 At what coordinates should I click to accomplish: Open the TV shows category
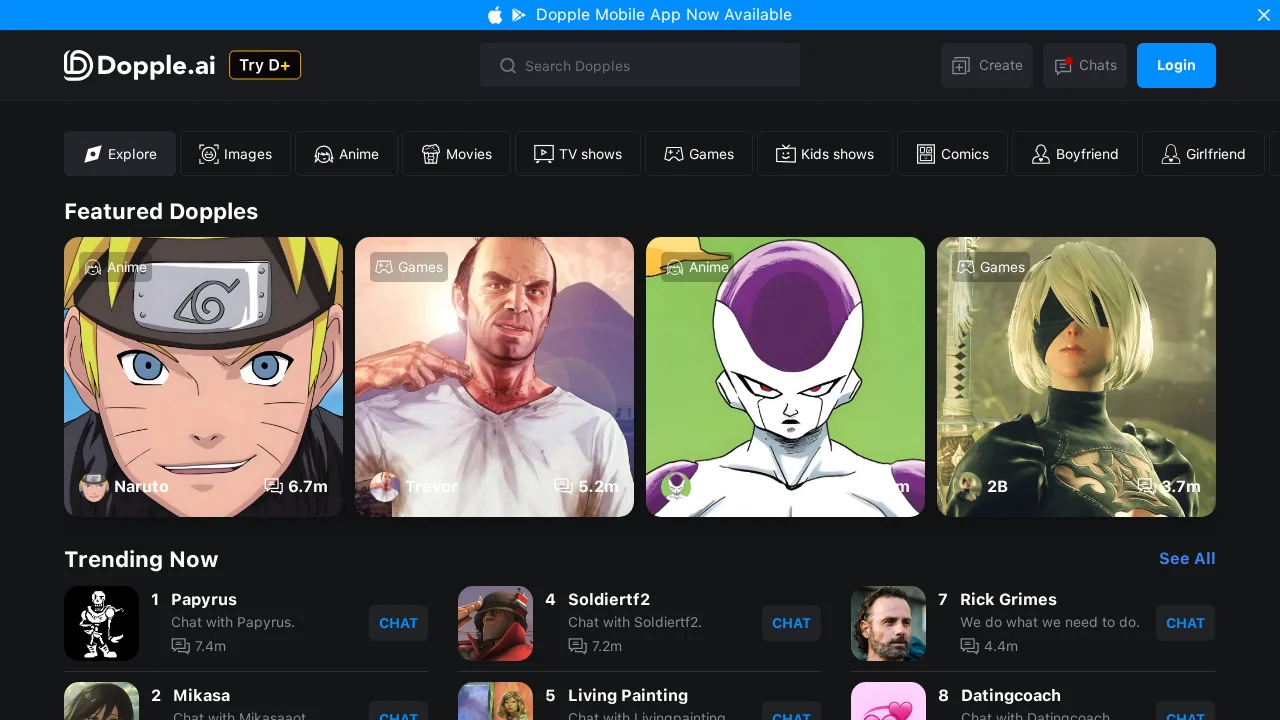pos(578,154)
